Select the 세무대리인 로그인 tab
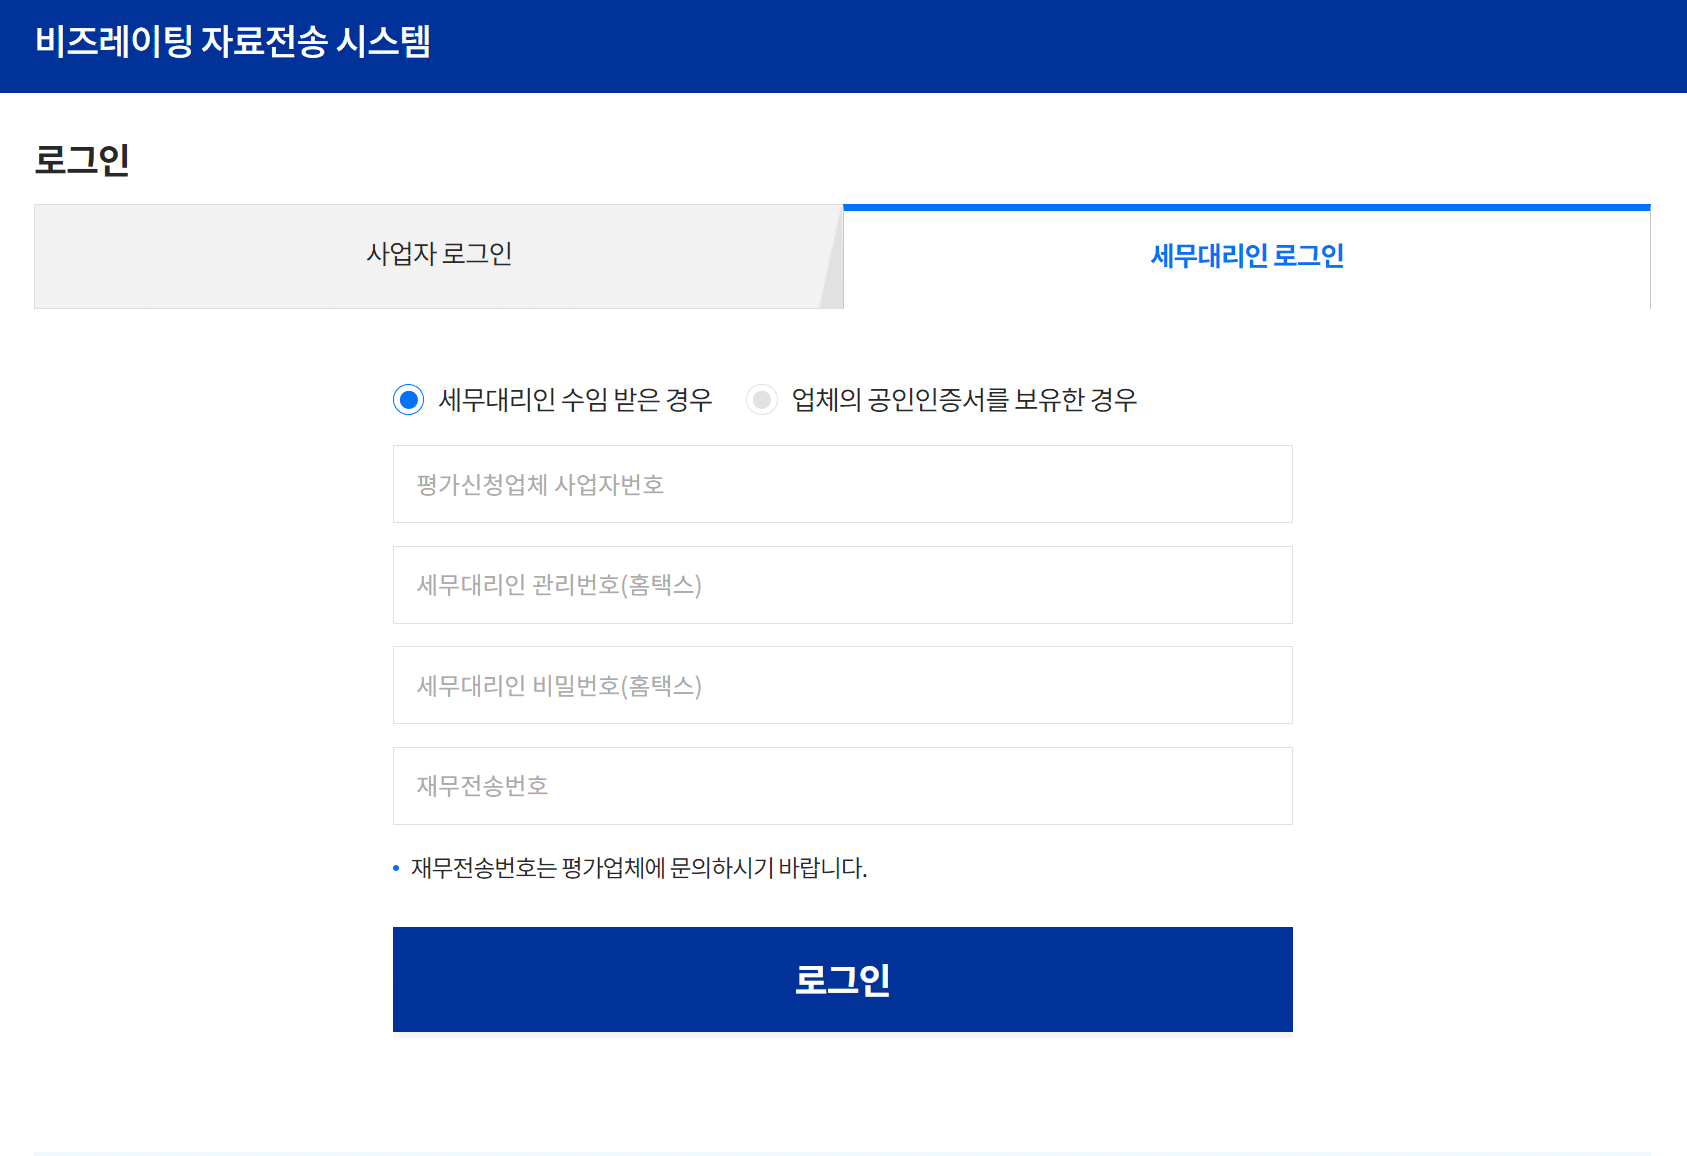The height and width of the screenshot is (1156, 1687). pyautogui.click(x=1246, y=257)
